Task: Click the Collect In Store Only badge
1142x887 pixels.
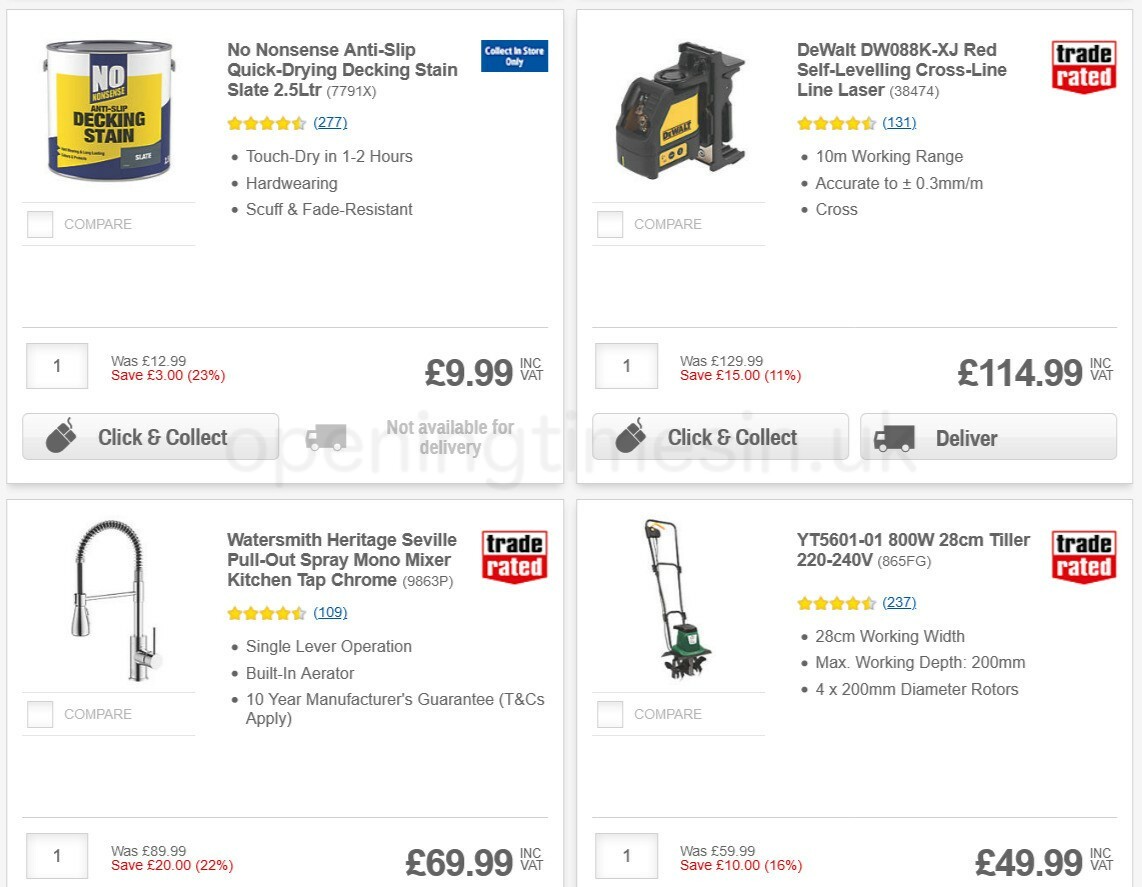Action: coord(514,57)
